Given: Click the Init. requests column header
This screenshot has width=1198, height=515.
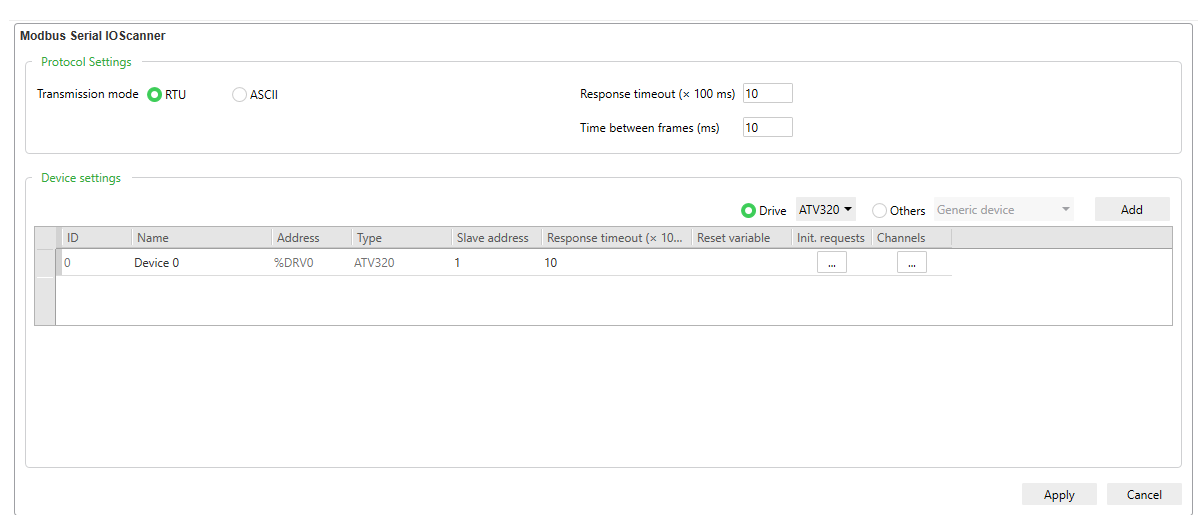Looking at the screenshot, I should 831,238.
